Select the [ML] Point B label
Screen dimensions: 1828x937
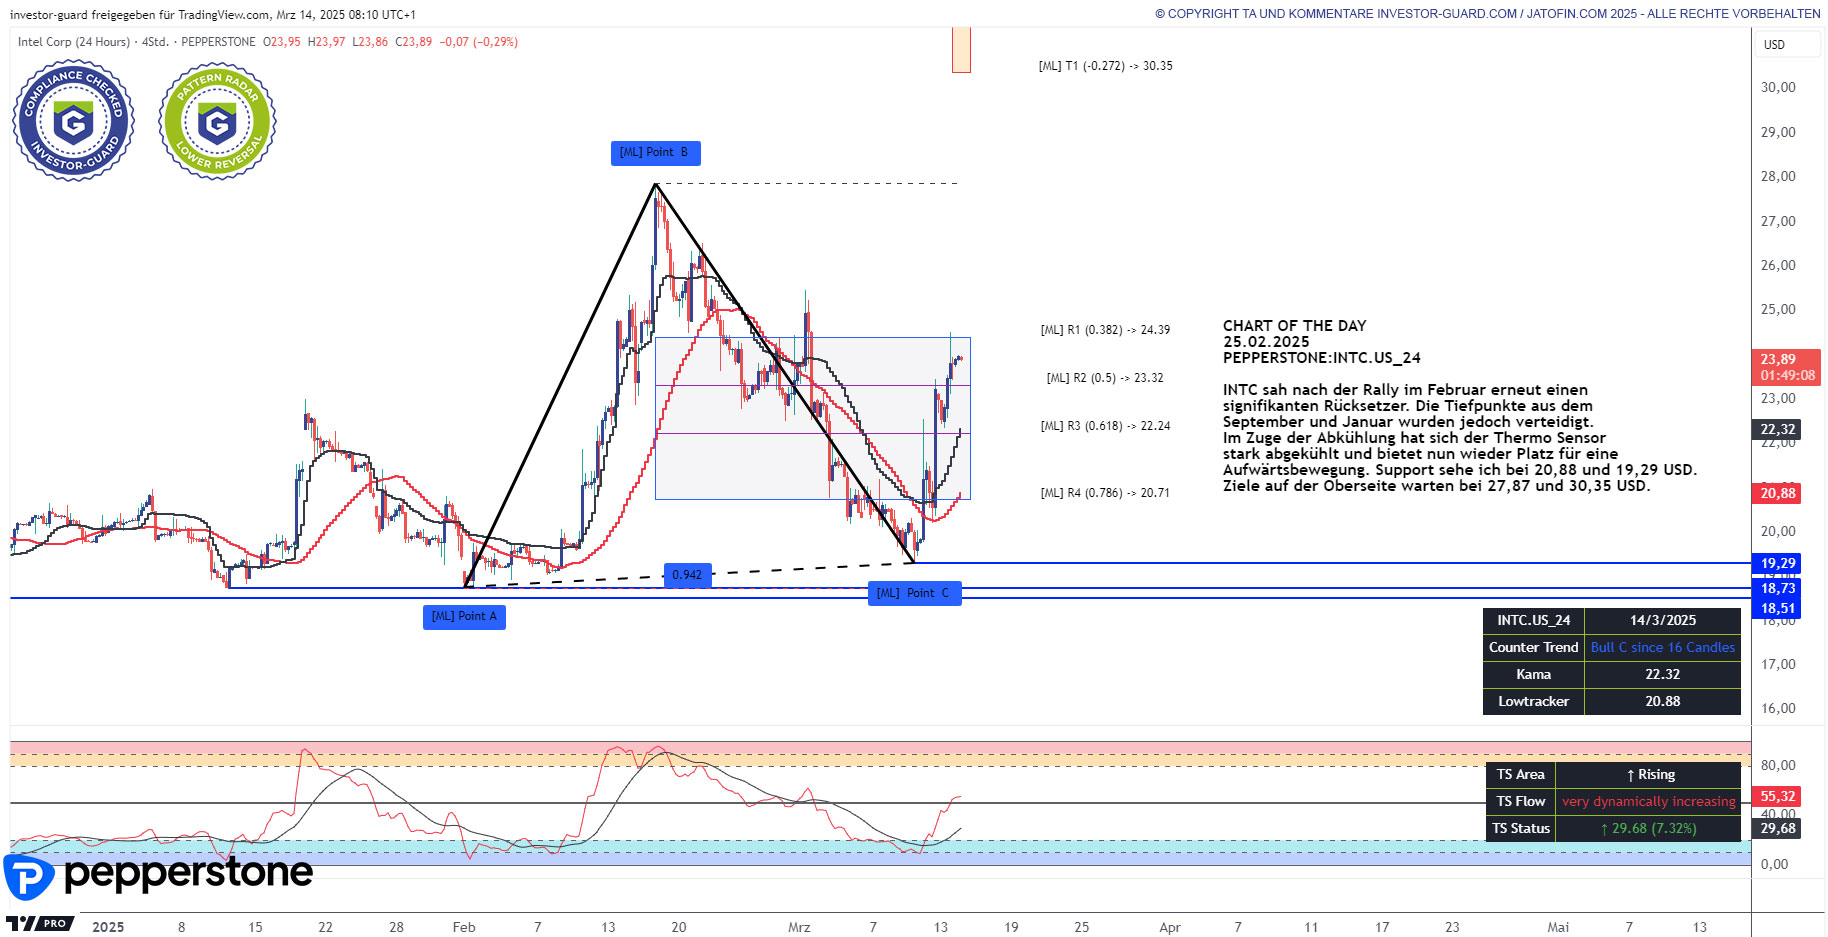coord(655,153)
